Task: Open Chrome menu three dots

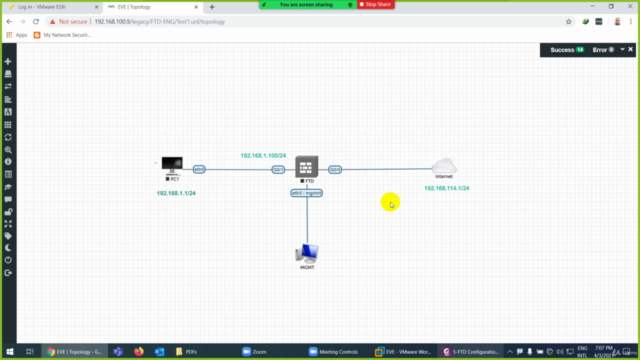Action: (631, 22)
